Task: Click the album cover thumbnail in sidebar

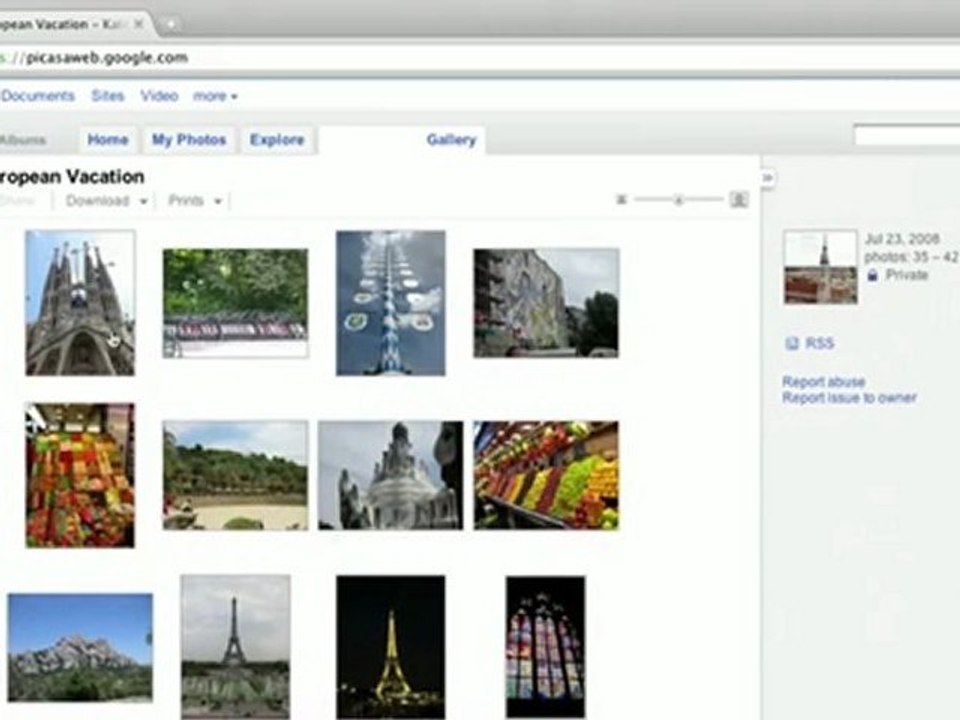Action: point(820,267)
